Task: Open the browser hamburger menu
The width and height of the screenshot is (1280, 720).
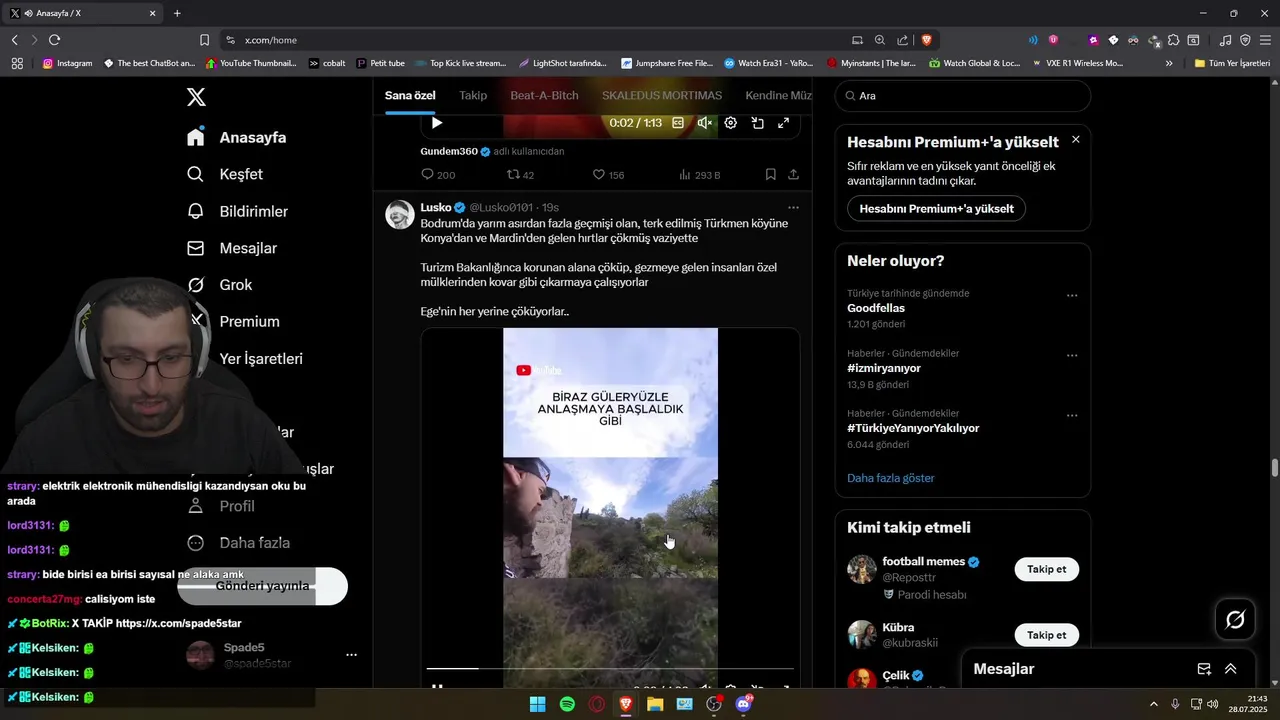Action: pos(1265,40)
